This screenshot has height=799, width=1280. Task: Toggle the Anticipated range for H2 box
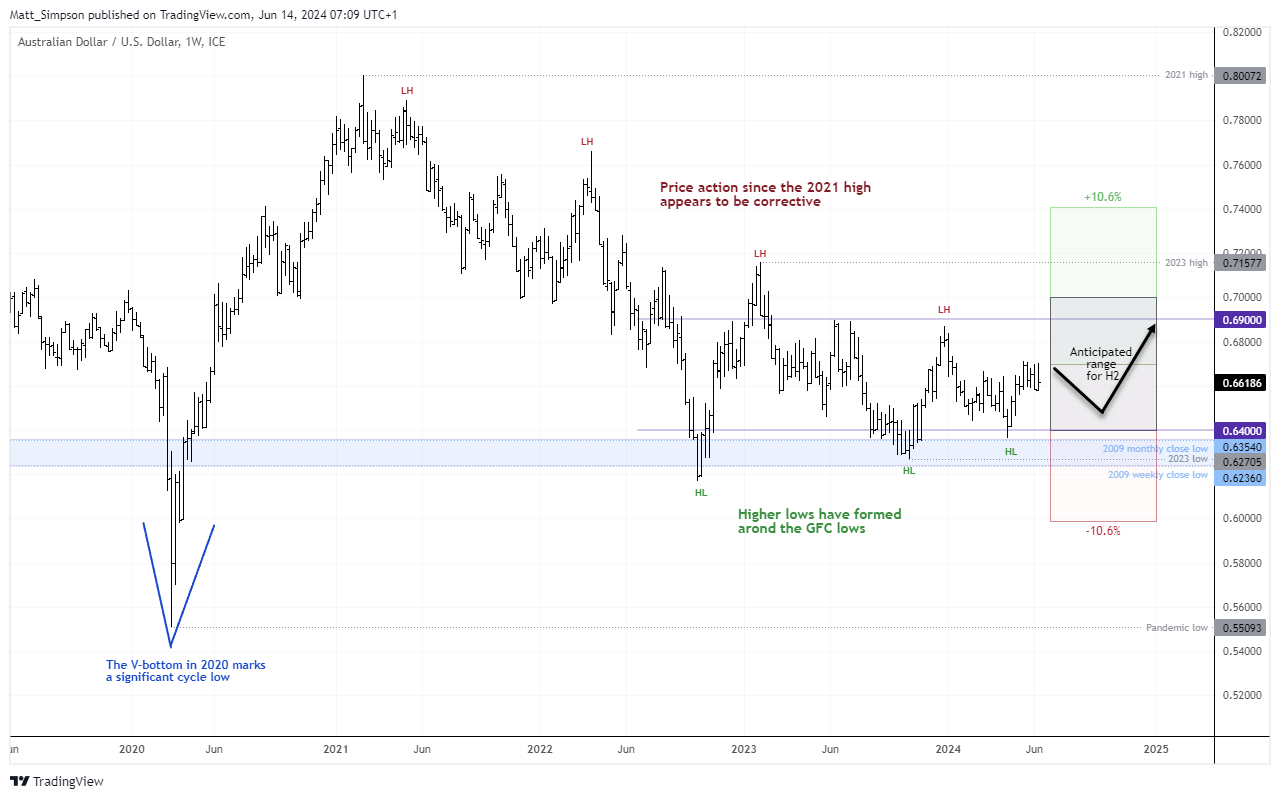pos(1102,365)
